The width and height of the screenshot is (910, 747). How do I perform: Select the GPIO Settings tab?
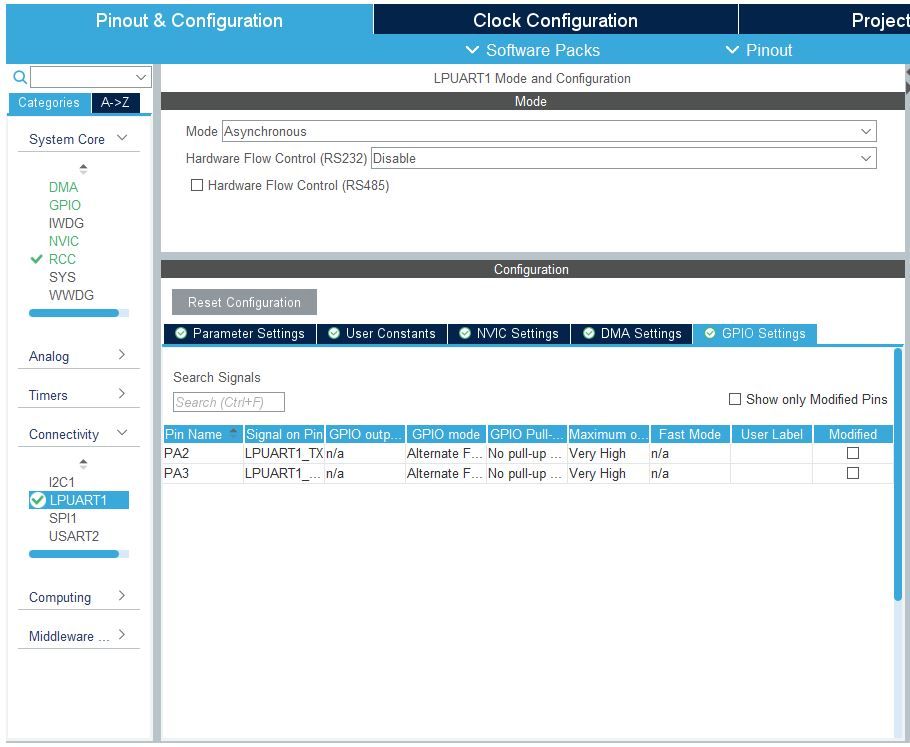tap(755, 333)
